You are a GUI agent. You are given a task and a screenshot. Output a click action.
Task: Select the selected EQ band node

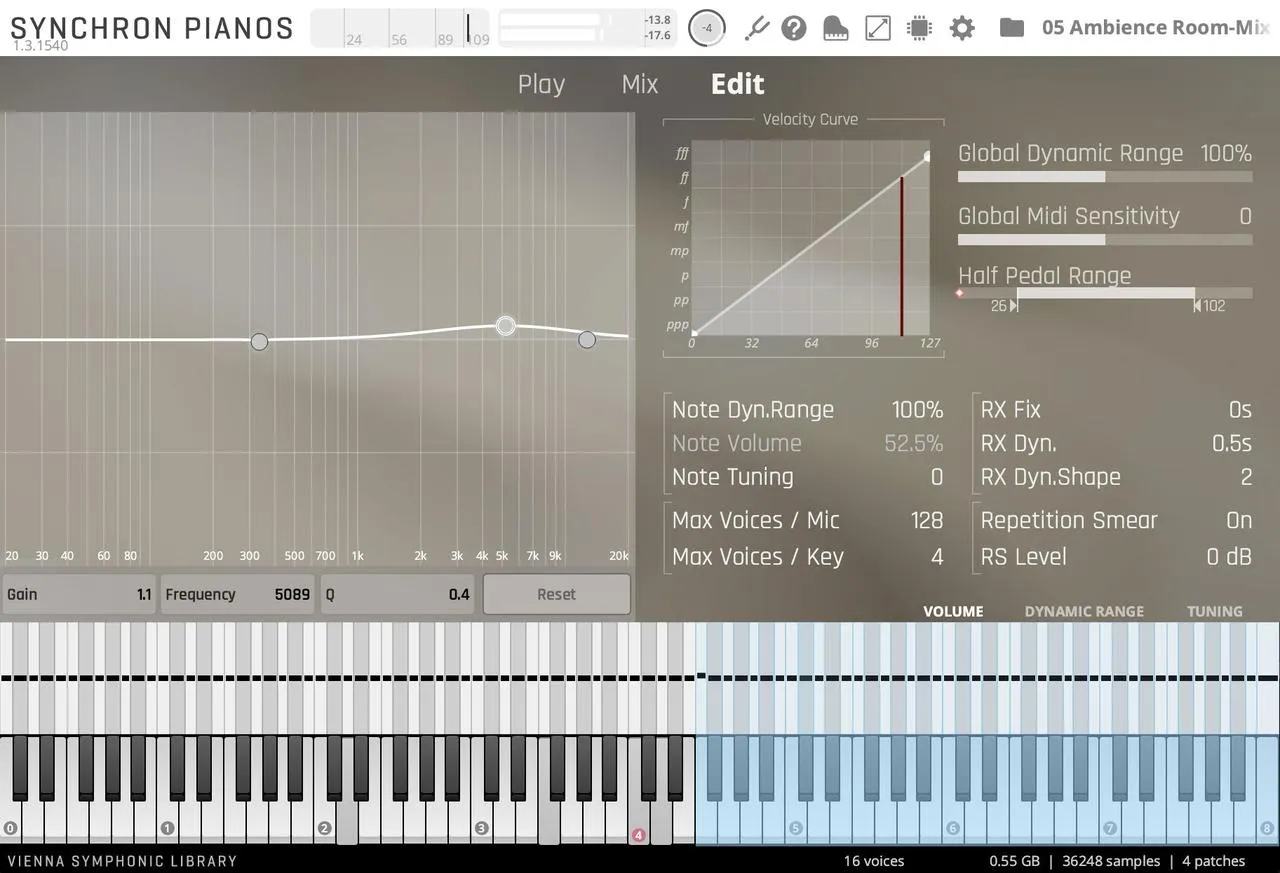506,325
